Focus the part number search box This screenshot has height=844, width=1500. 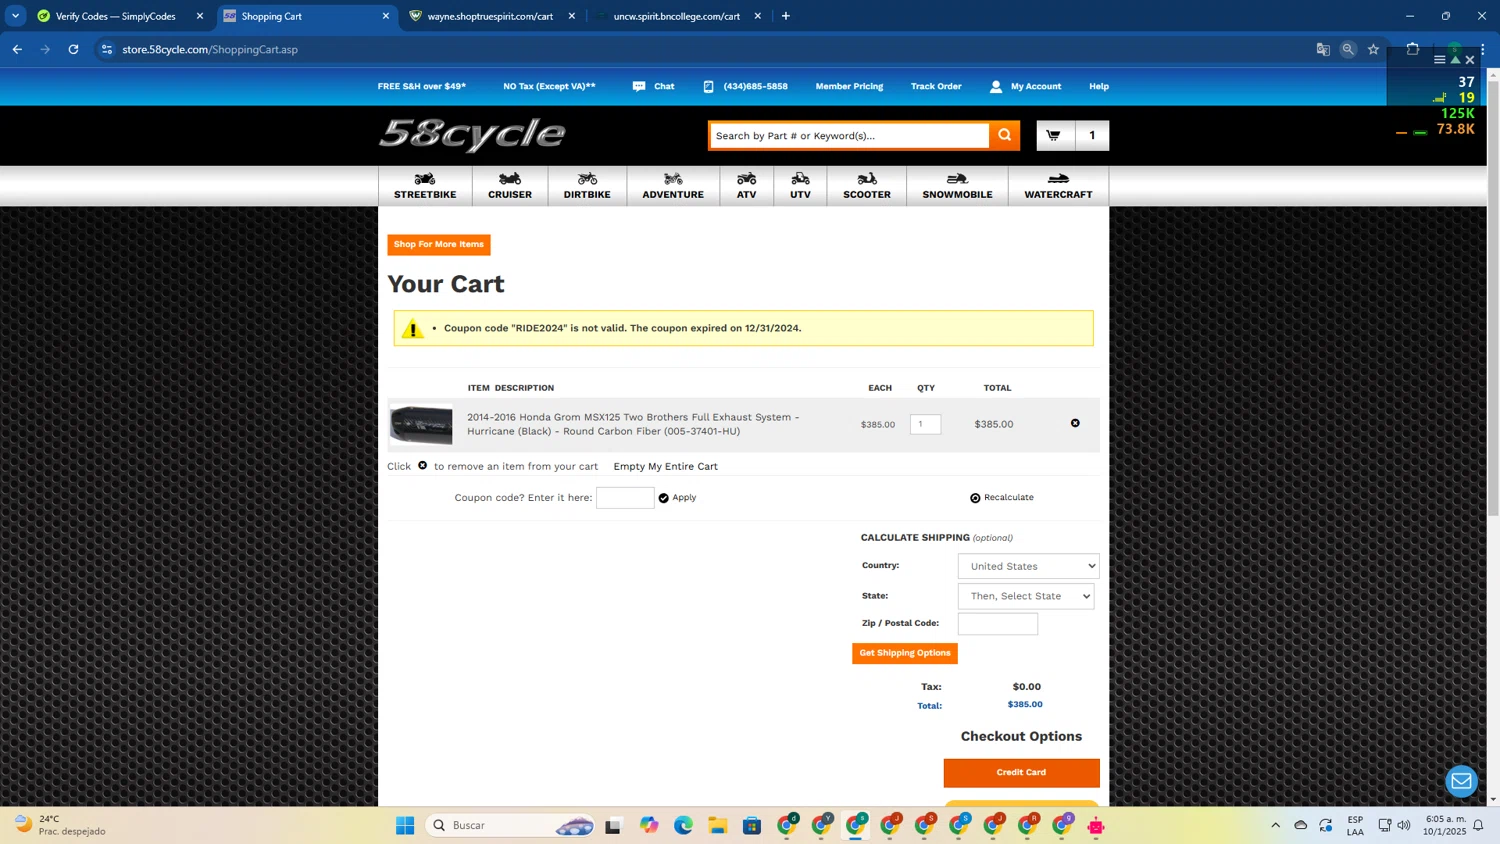(849, 135)
